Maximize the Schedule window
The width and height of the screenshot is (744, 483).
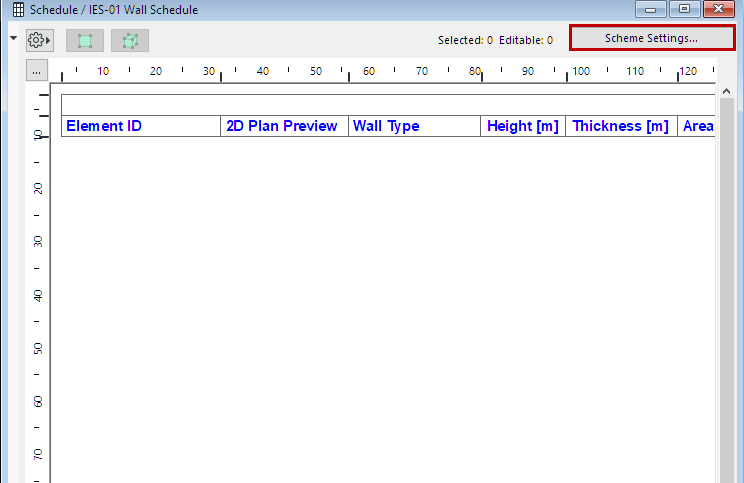click(684, 9)
